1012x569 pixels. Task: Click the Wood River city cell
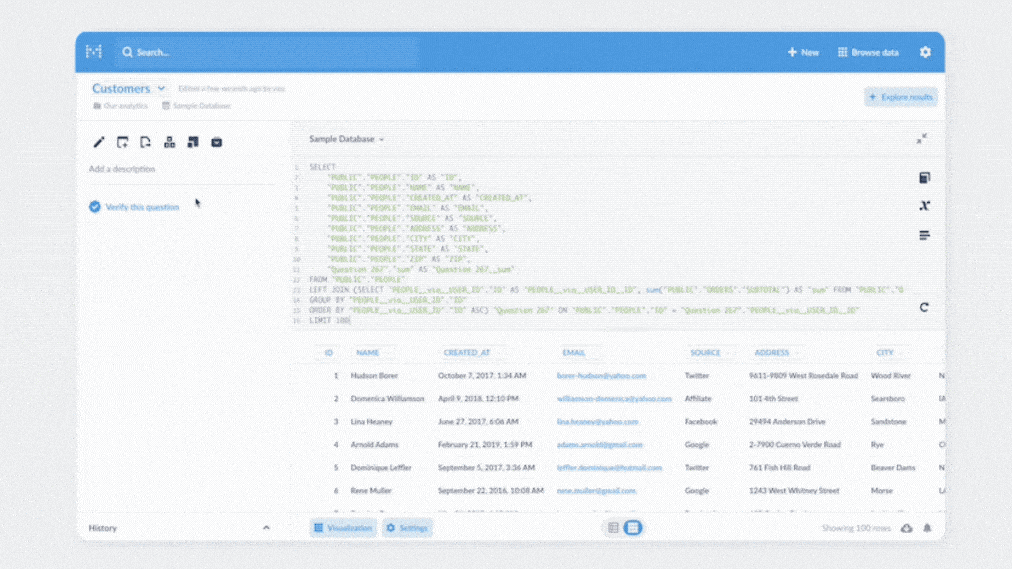click(x=891, y=375)
